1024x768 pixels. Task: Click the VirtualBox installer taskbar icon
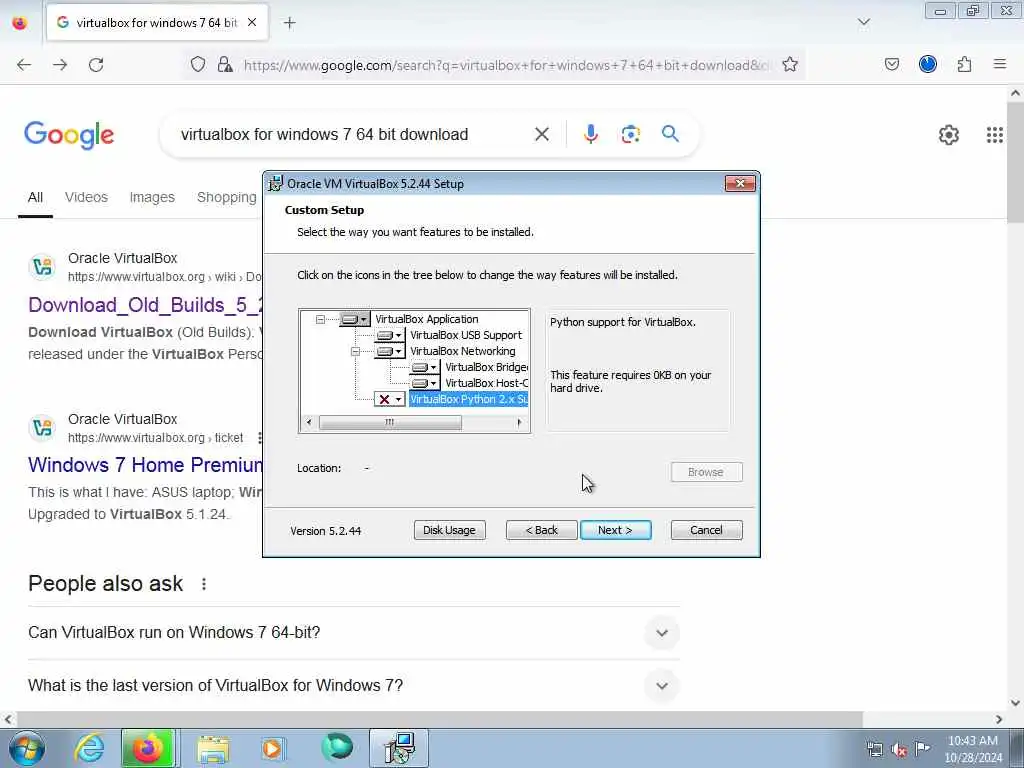(x=399, y=748)
